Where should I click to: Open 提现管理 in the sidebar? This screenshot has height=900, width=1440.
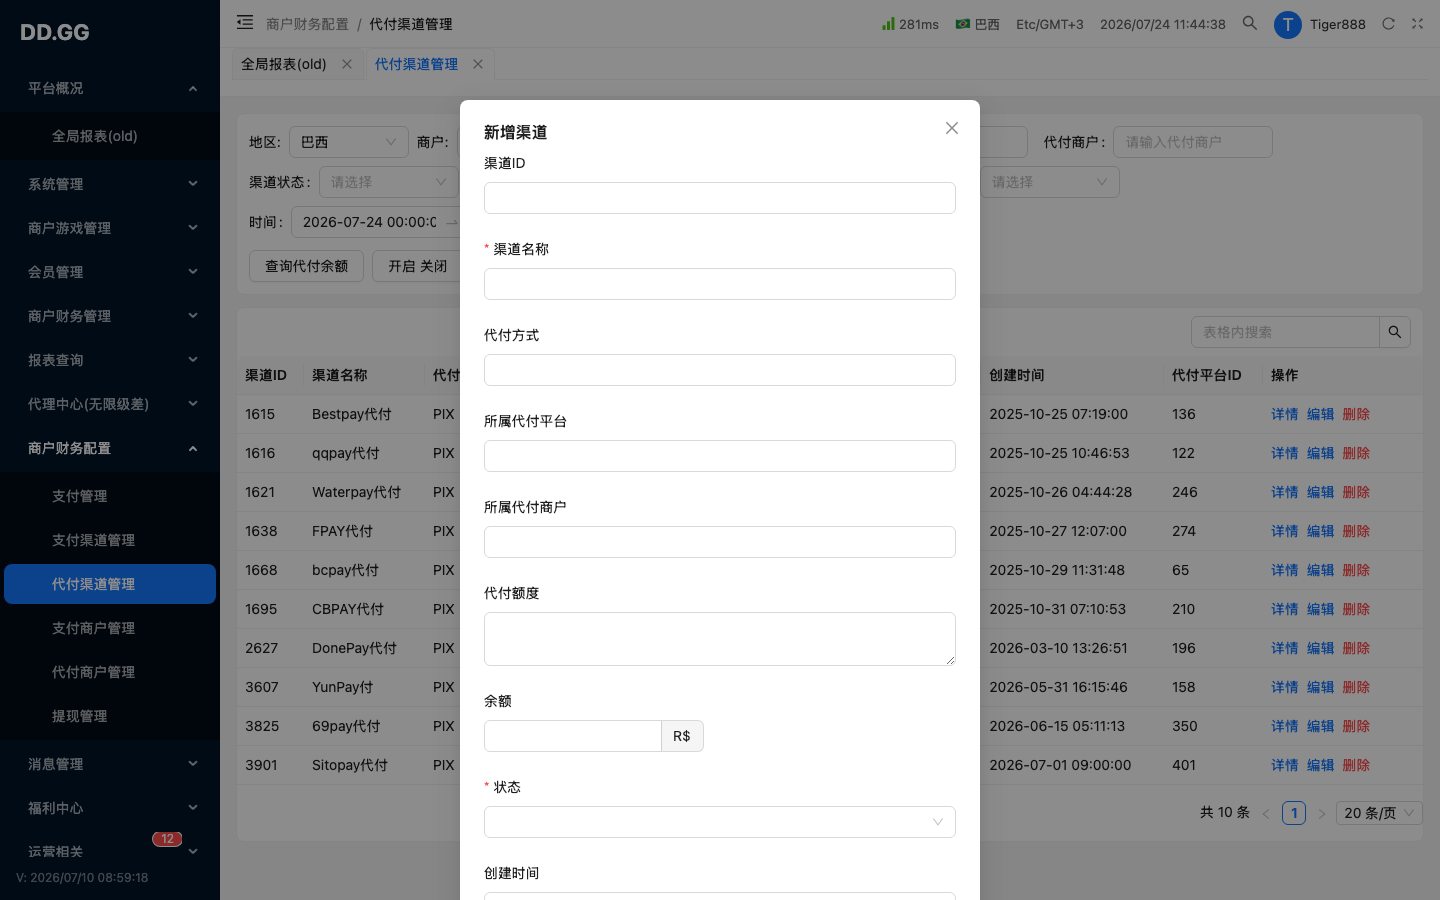(110, 716)
